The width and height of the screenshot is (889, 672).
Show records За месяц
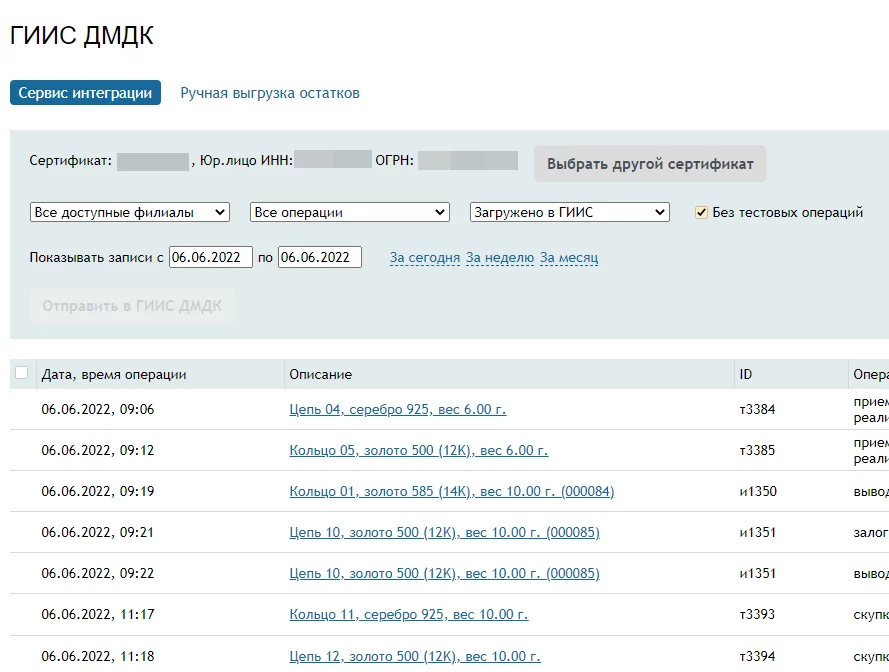[569, 258]
